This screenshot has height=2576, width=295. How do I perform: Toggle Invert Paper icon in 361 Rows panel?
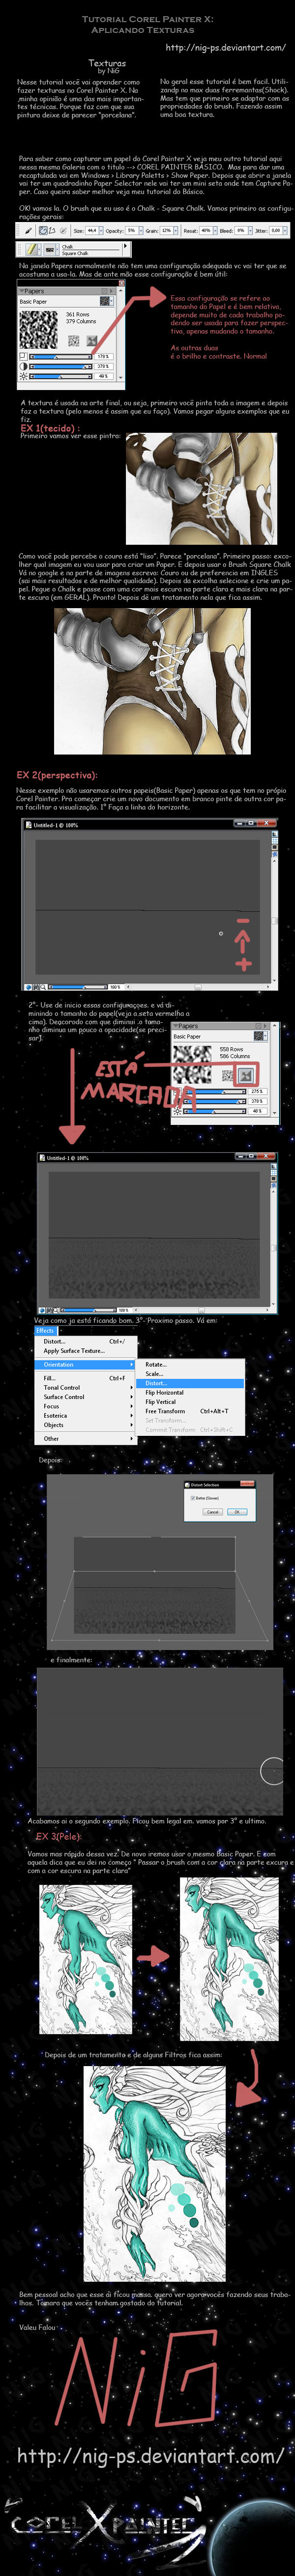click(92, 341)
